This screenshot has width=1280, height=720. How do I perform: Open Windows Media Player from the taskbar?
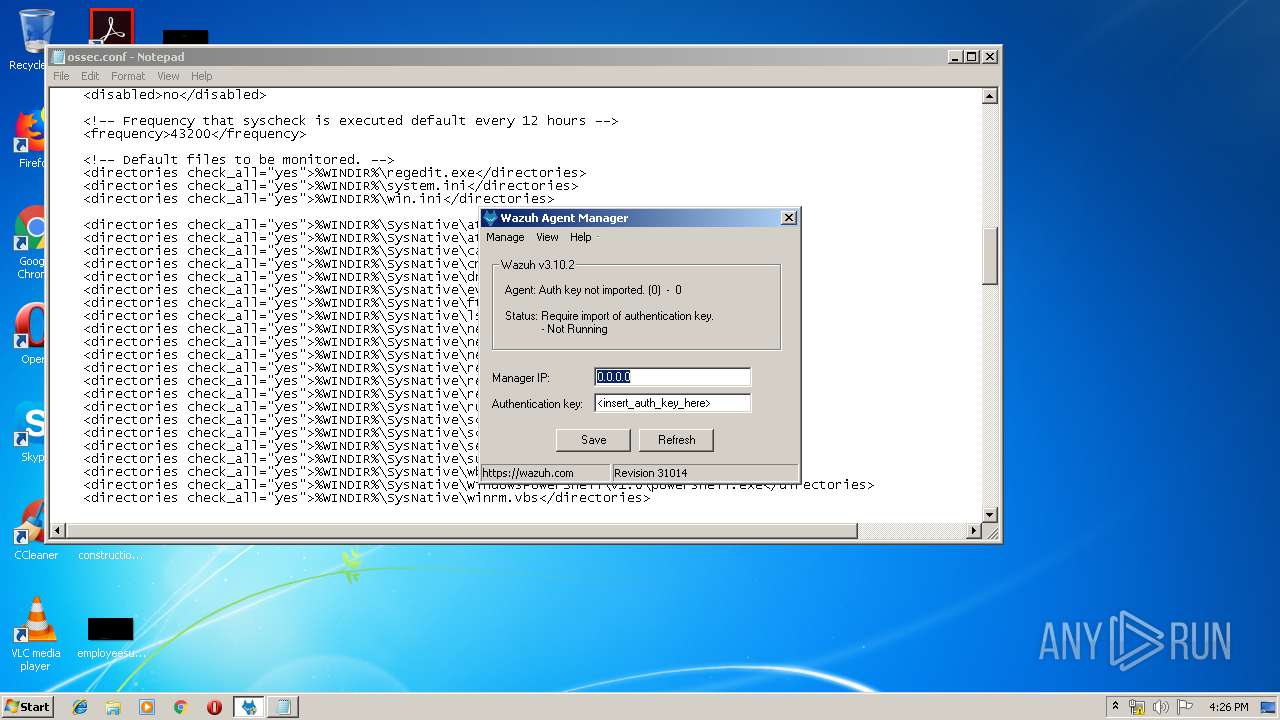point(147,707)
